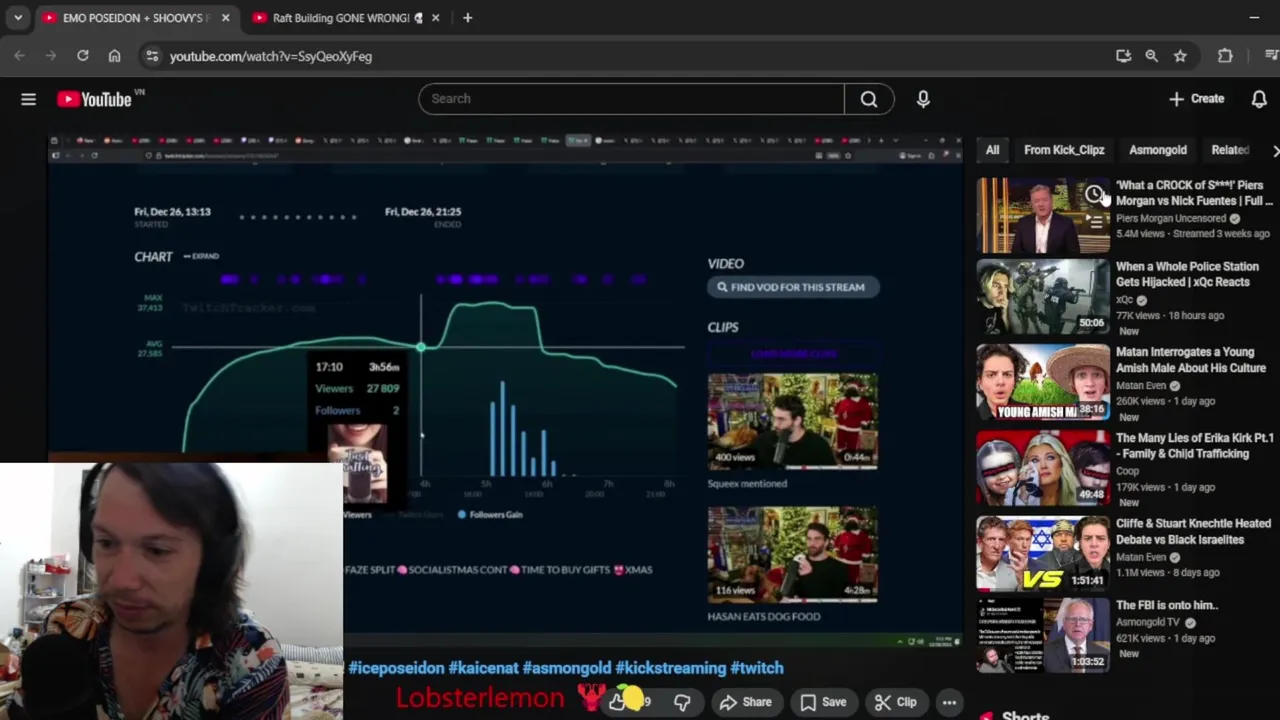Click 'HASAN EATS DOG FOOD' clip thumbnail in video

pyautogui.click(x=793, y=554)
